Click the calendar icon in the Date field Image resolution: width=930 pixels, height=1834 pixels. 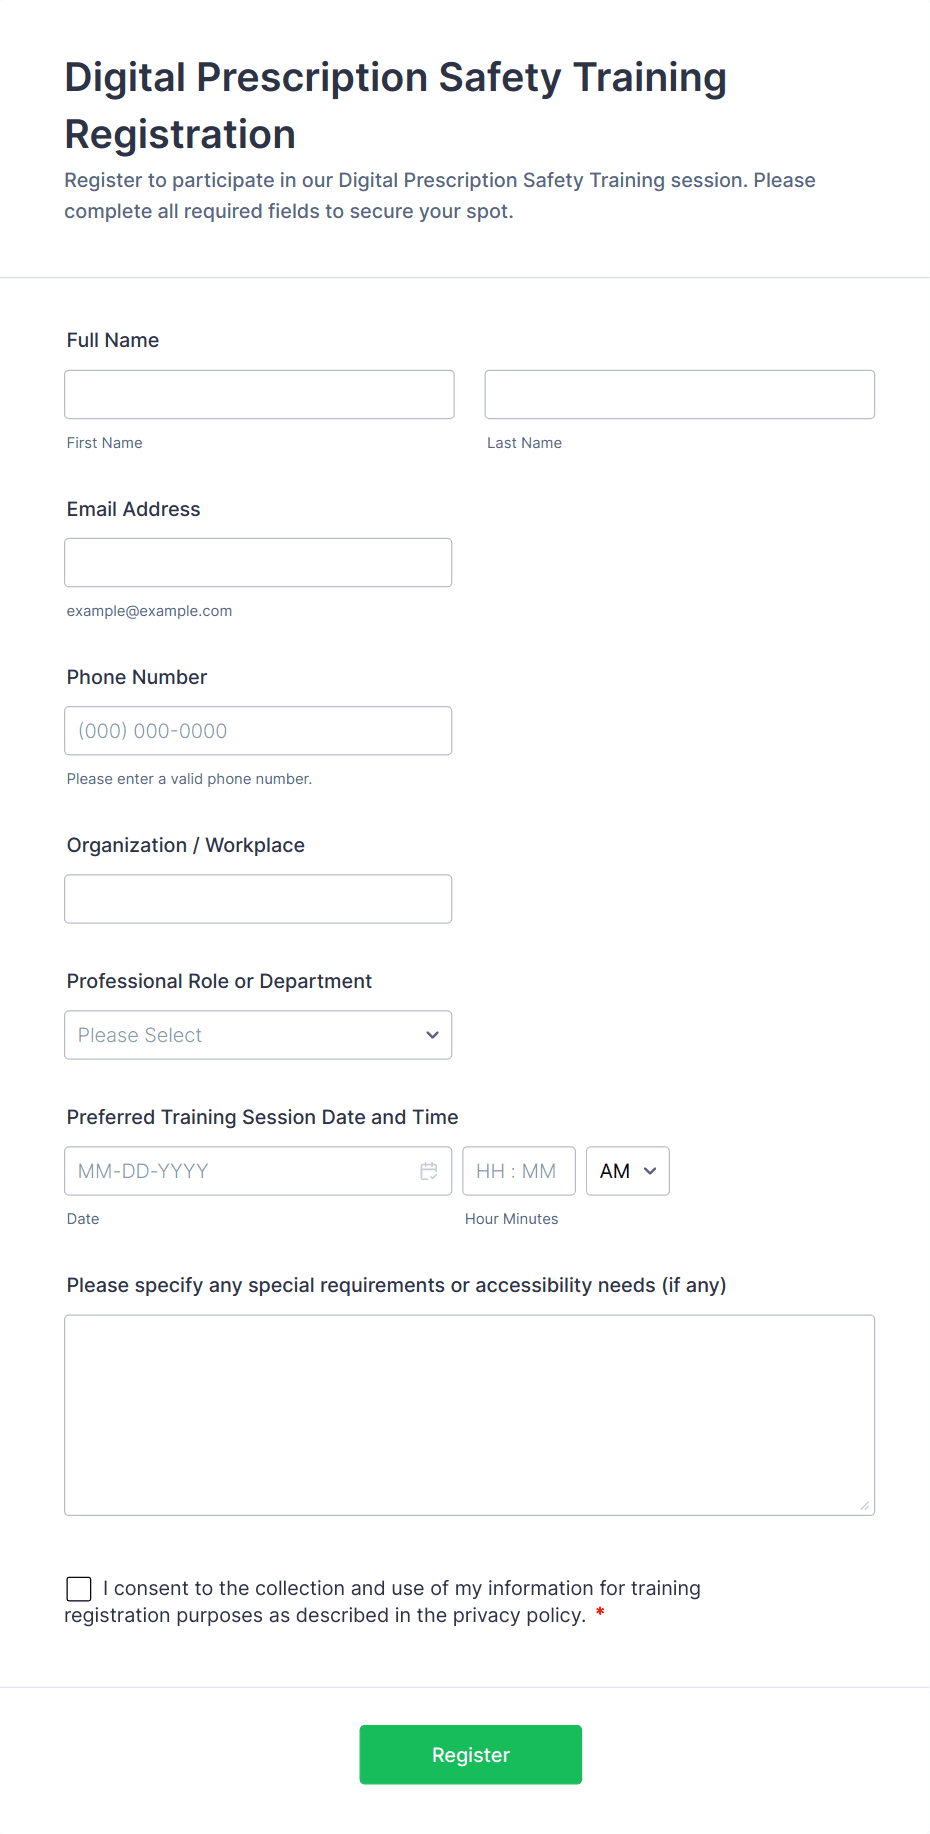[x=430, y=1170]
